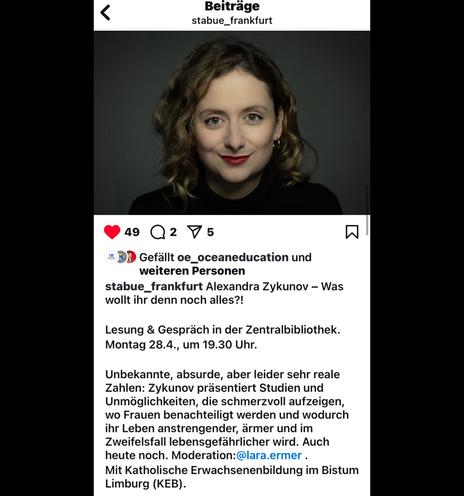
Task: Tap the Beiträge page title
Action: [232, 6]
